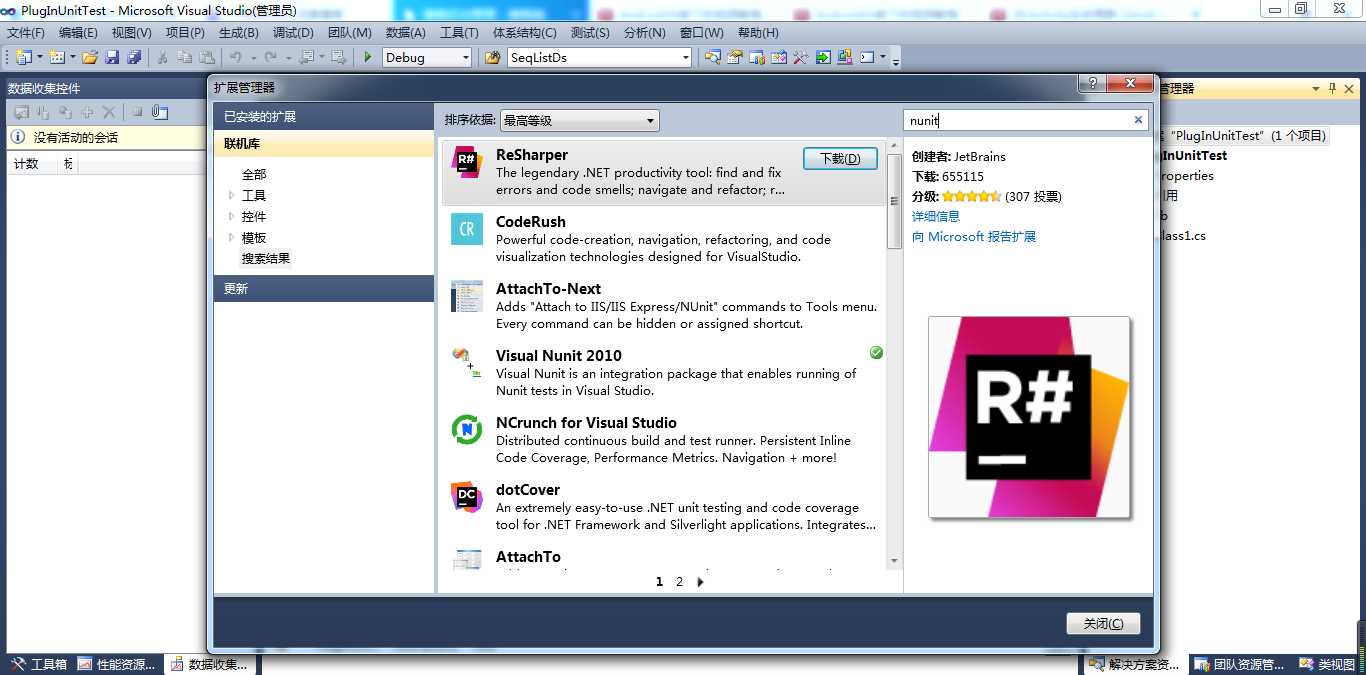
Task: Click the crossed tools toolbar icon
Action: pyautogui.click(x=801, y=57)
